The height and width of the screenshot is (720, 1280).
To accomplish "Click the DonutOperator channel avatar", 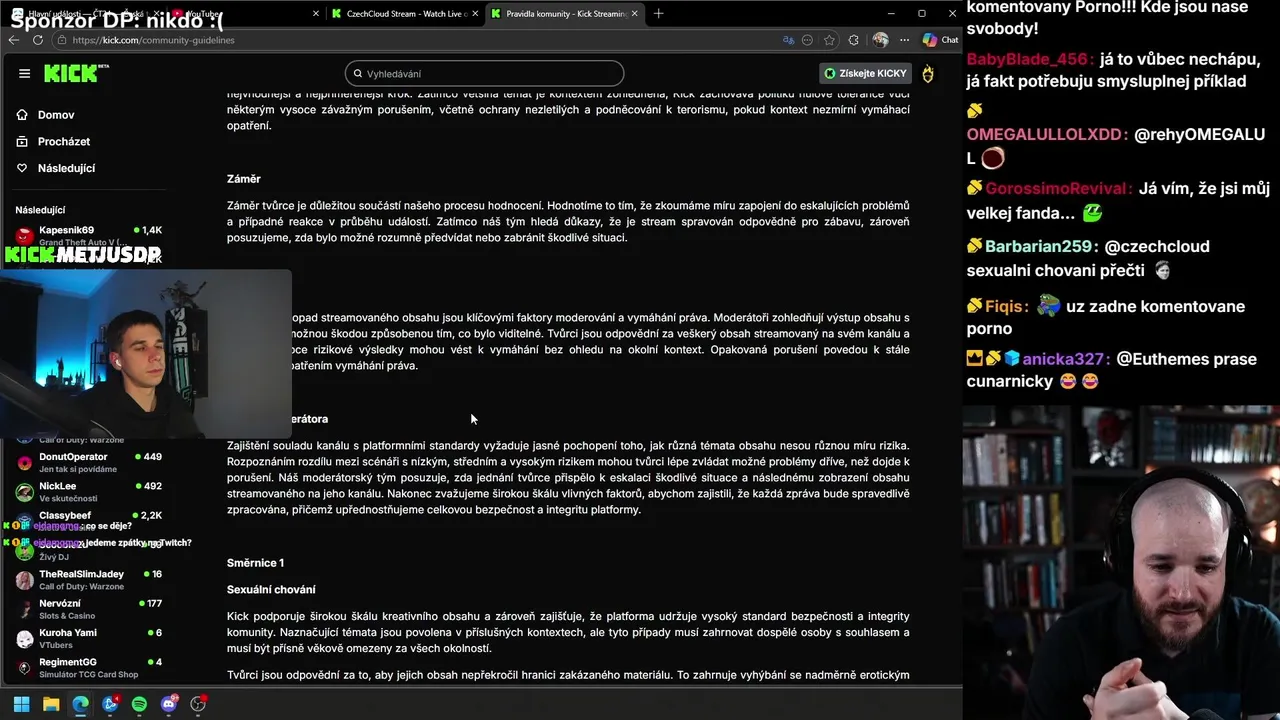I will click(24, 463).
